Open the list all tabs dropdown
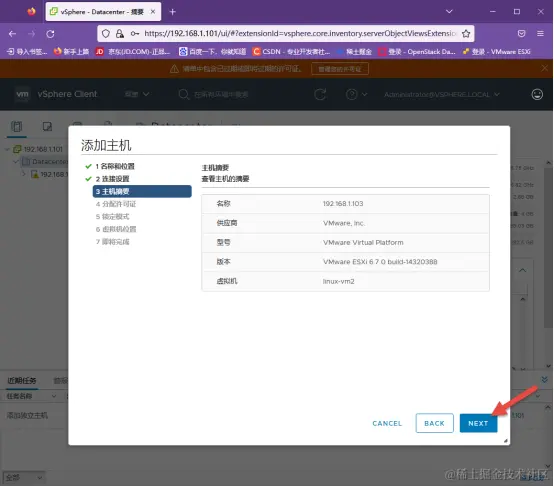This screenshot has width=554, height=486. click(449, 12)
